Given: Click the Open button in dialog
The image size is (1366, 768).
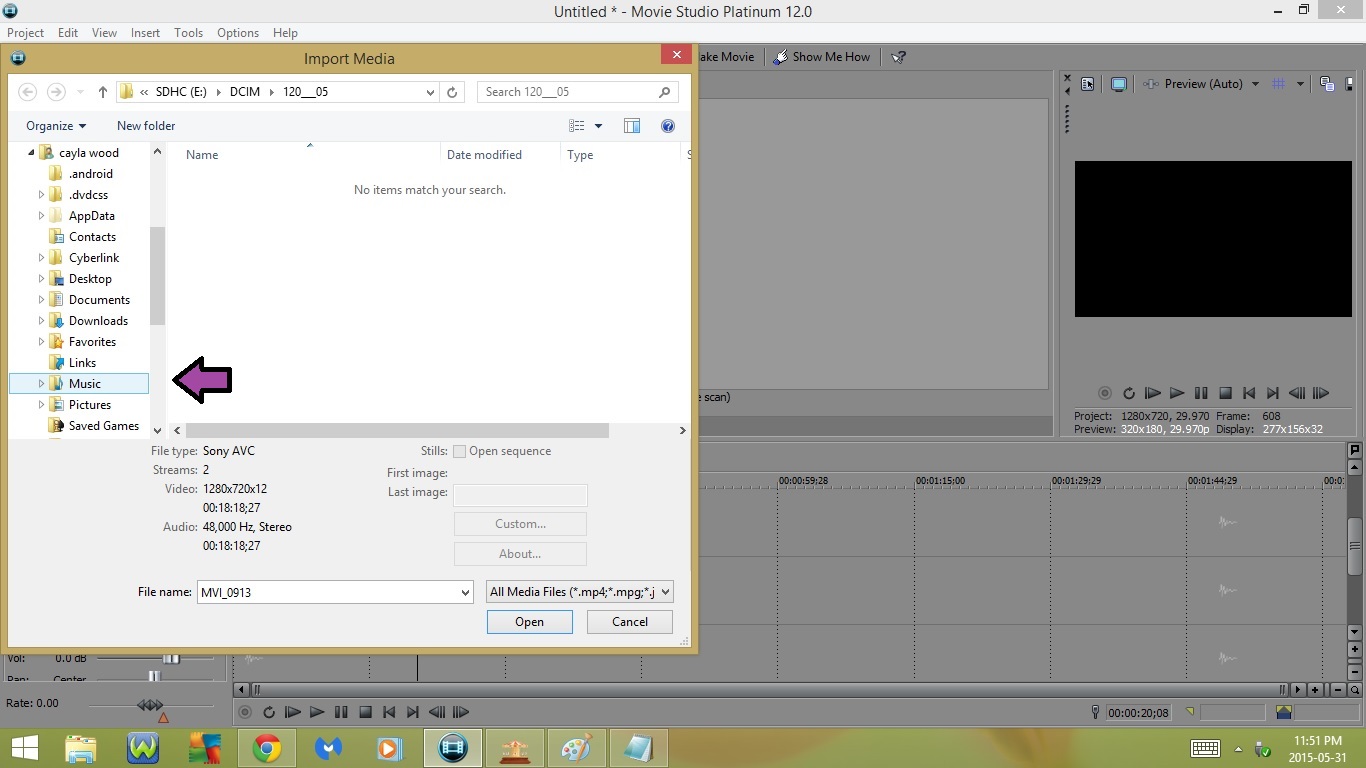Looking at the screenshot, I should tap(530, 622).
